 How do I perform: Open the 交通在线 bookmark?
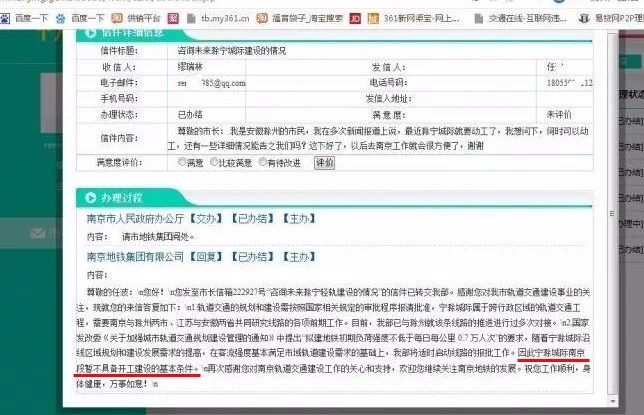point(520,18)
